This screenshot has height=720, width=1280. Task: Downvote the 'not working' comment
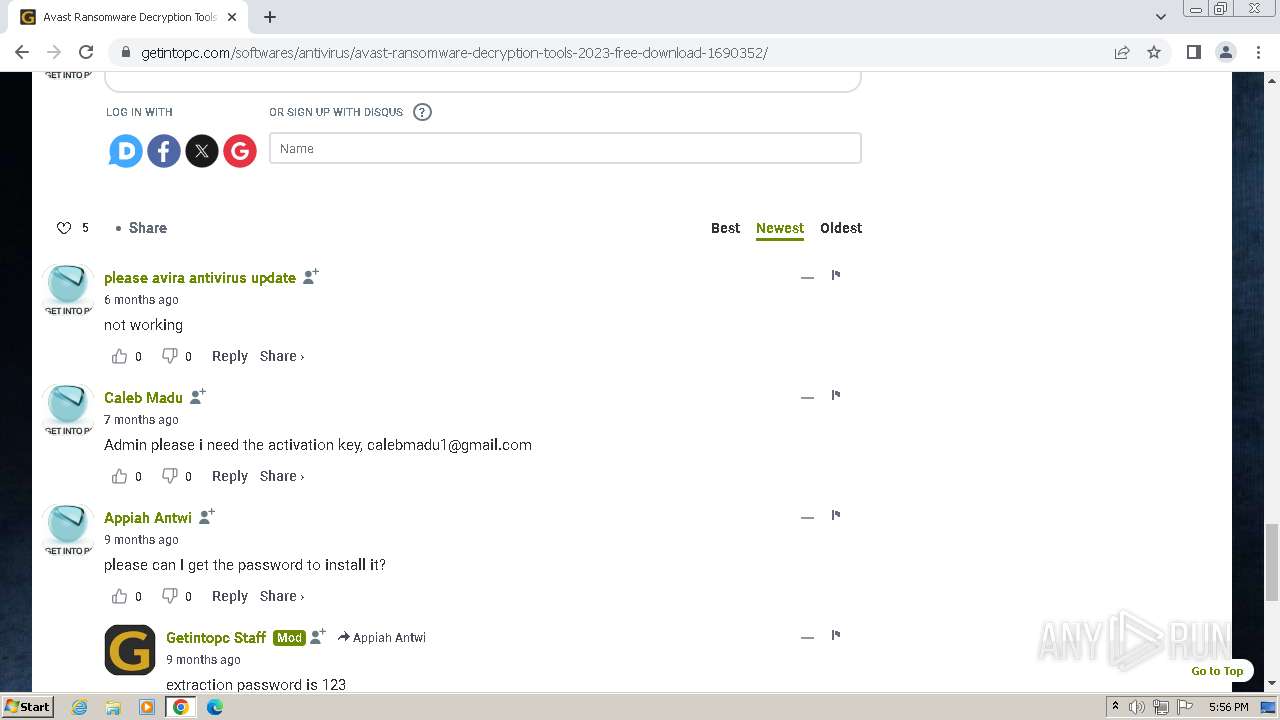coord(170,356)
